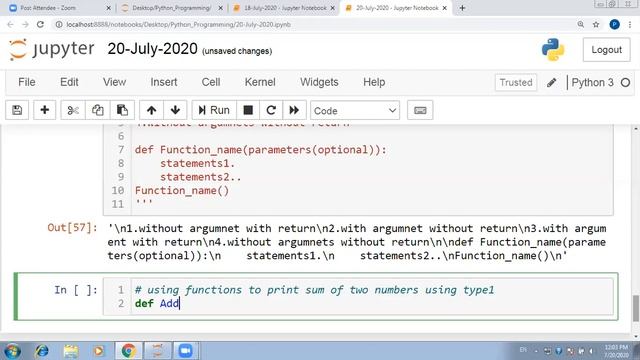
Task: Switch to the 18-July-2020 Jupyter Notebook tab
Action: [x=284, y=8]
